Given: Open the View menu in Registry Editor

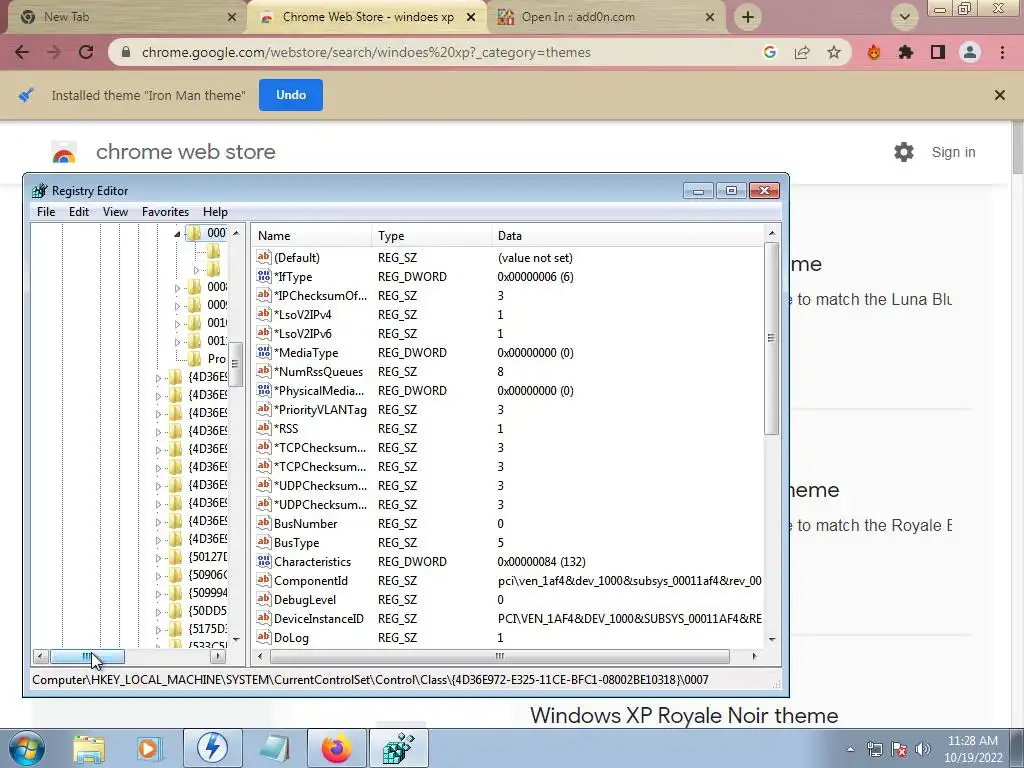Looking at the screenshot, I should tap(115, 212).
